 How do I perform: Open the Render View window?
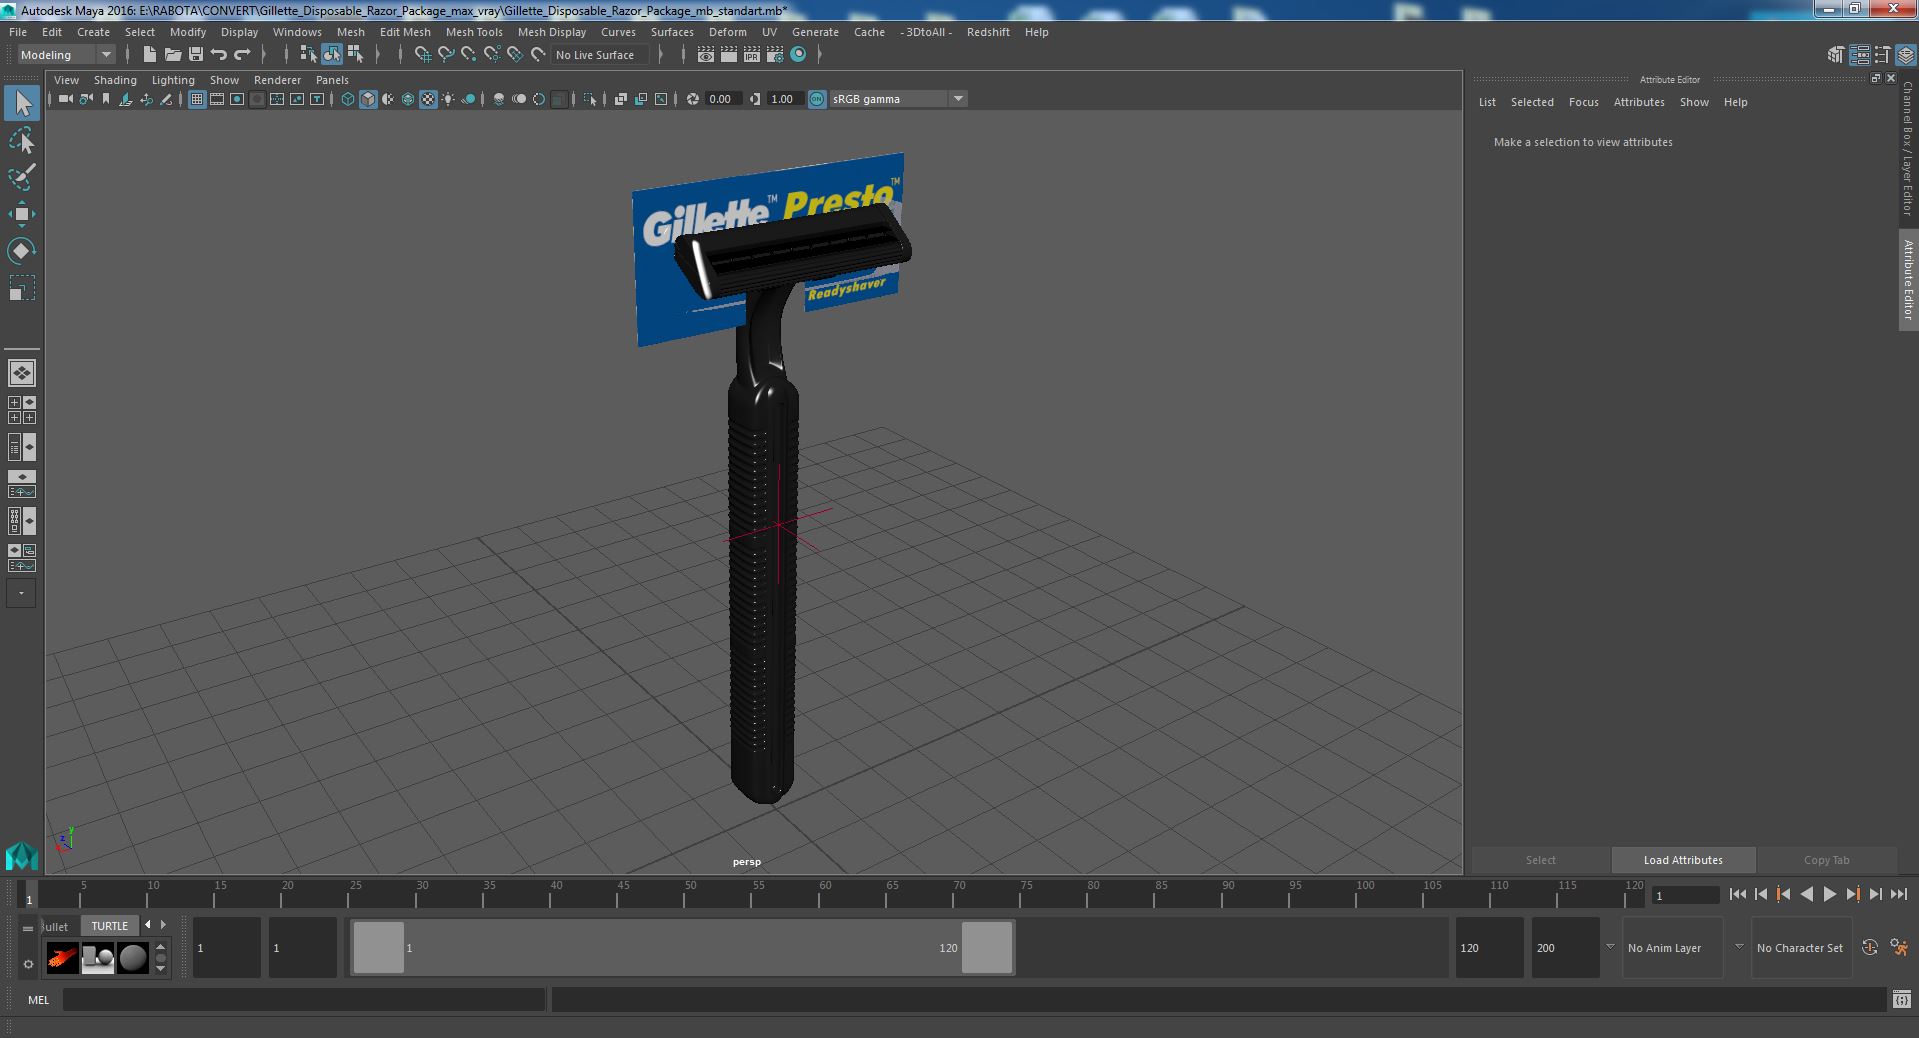(706, 55)
